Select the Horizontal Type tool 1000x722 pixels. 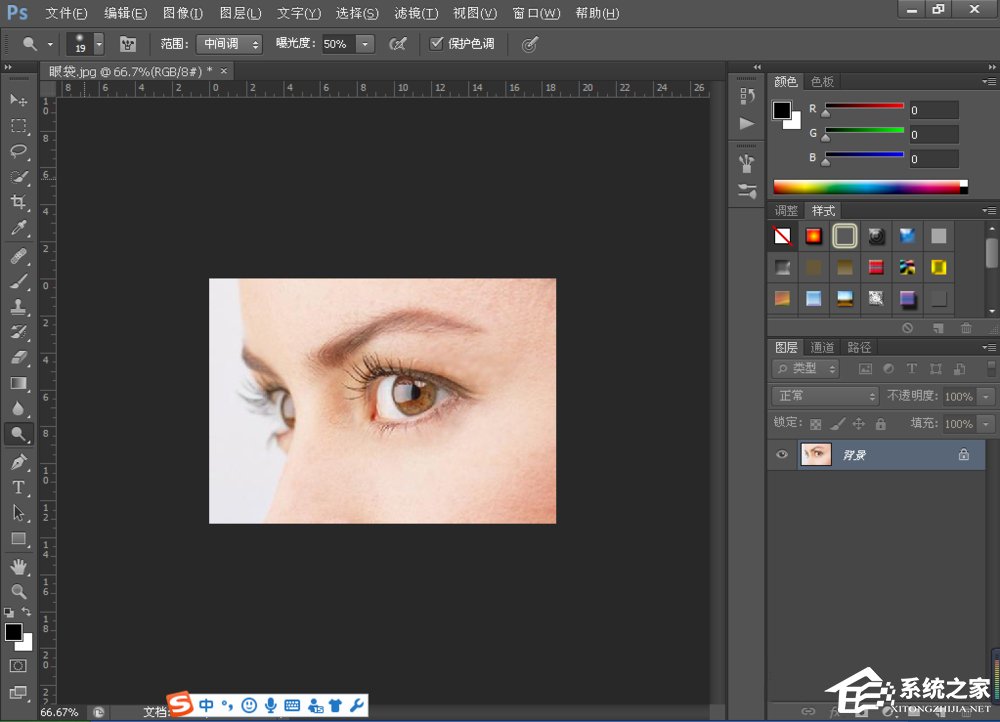coord(19,488)
